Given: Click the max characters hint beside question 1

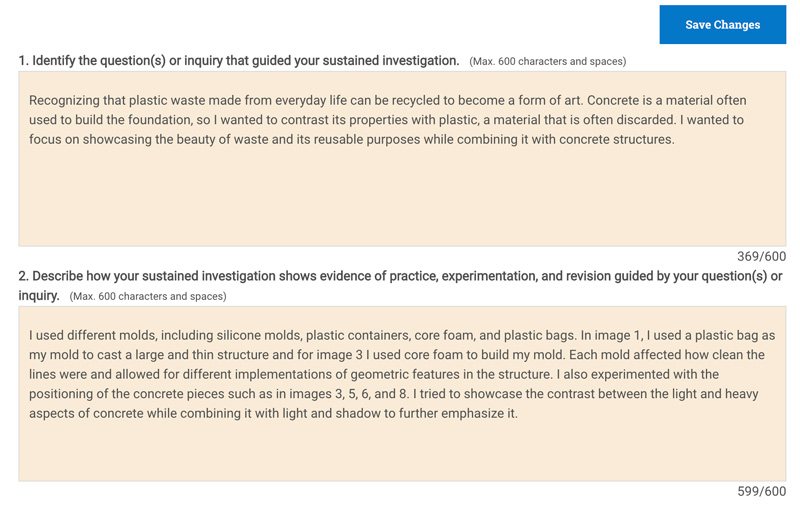Looking at the screenshot, I should (x=547, y=61).
